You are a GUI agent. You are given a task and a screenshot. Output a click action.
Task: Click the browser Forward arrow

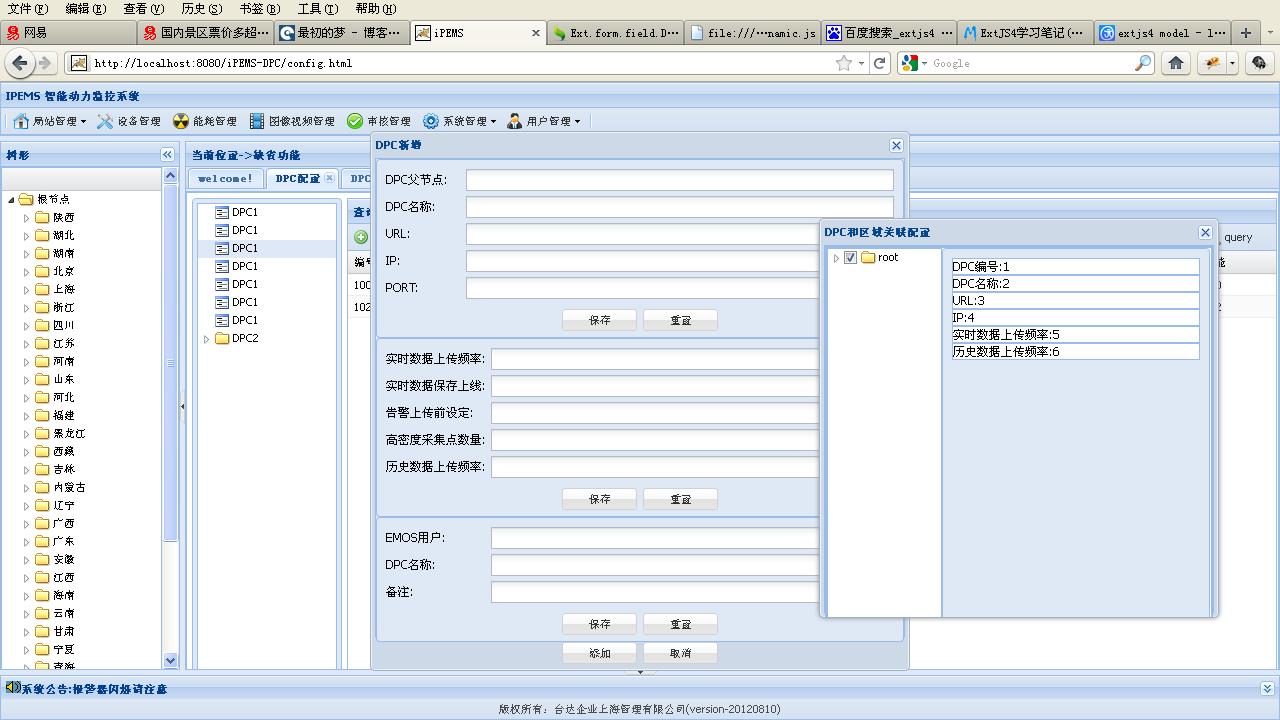[44, 63]
